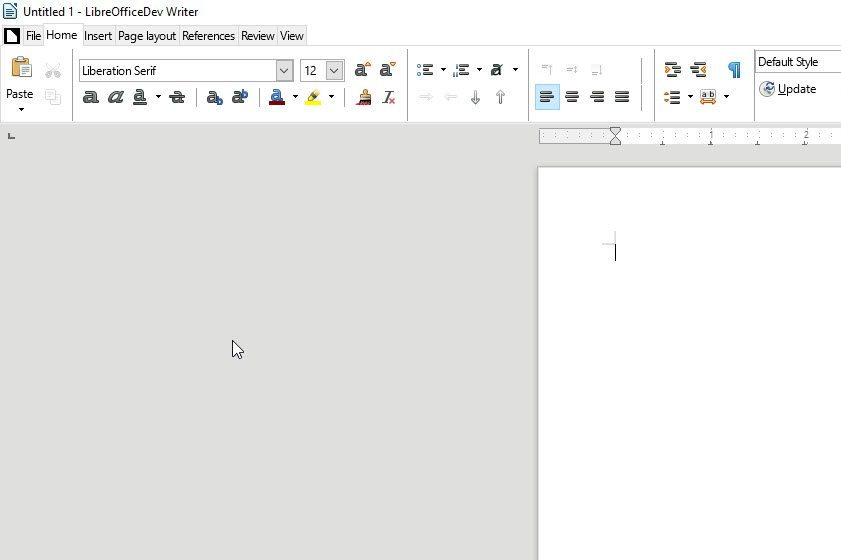Switch to the Page layout tab
The image size is (841, 560).
pos(147,36)
